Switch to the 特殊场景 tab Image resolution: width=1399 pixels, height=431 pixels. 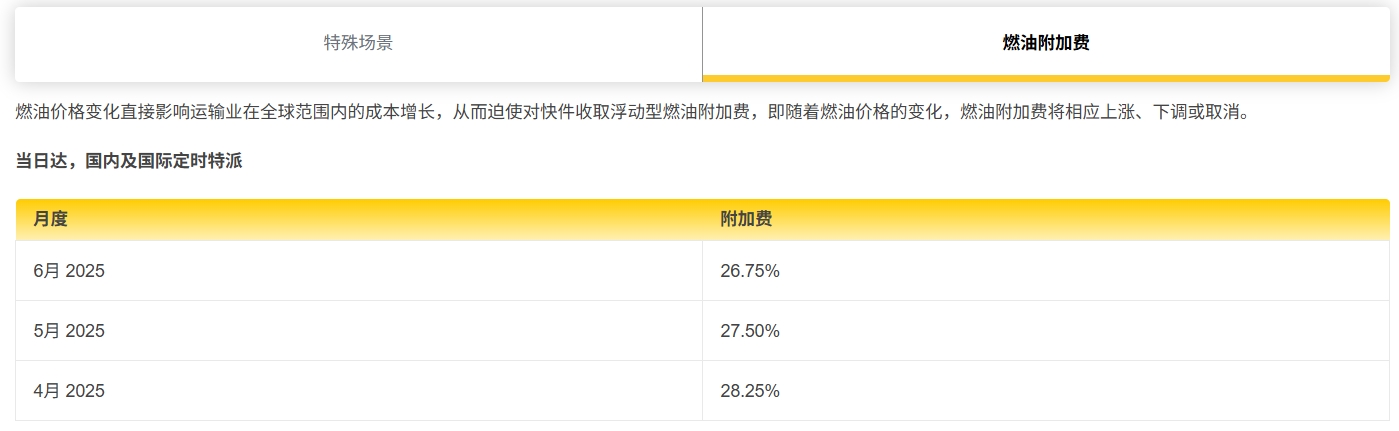pos(358,43)
